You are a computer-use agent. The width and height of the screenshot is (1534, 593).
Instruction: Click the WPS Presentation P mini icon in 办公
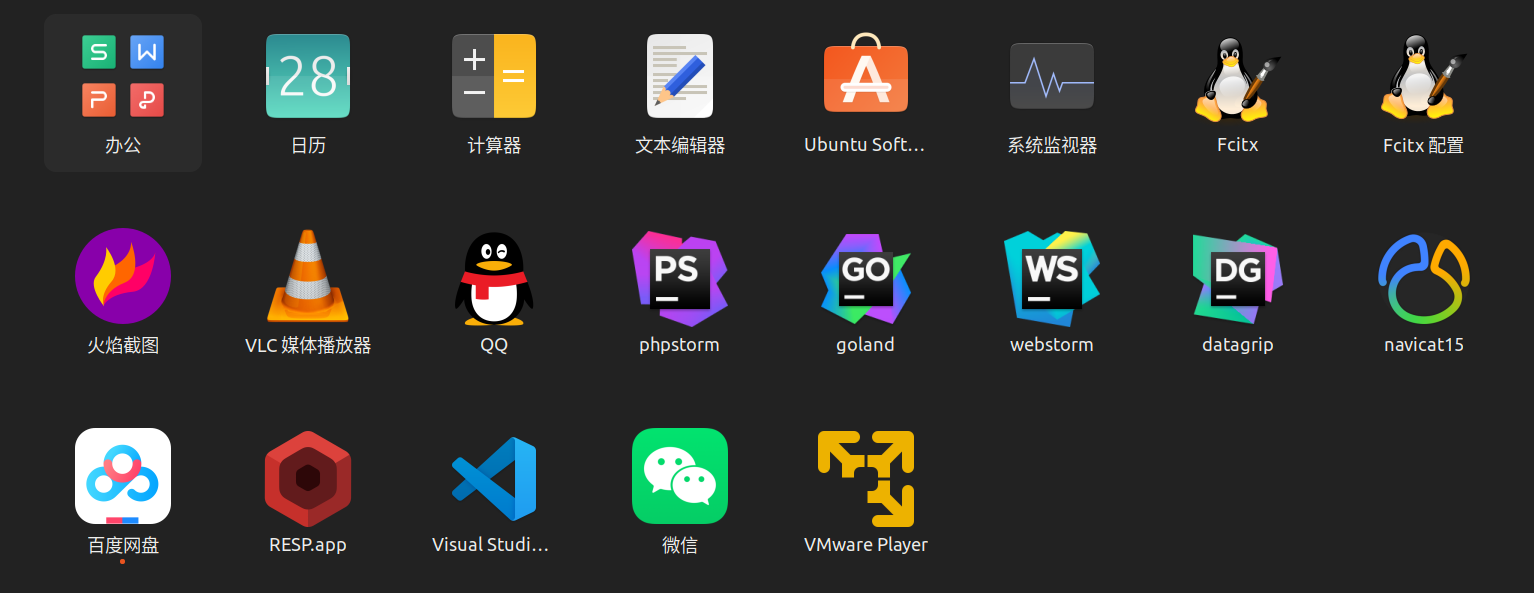click(x=99, y=100)
